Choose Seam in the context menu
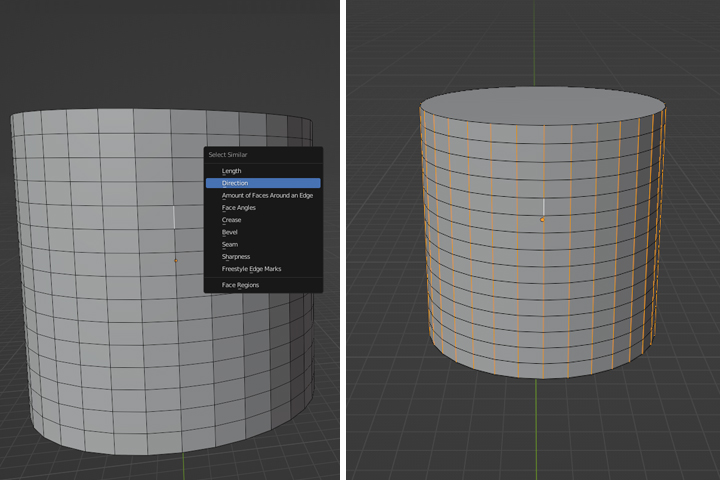 click(263, 244)
